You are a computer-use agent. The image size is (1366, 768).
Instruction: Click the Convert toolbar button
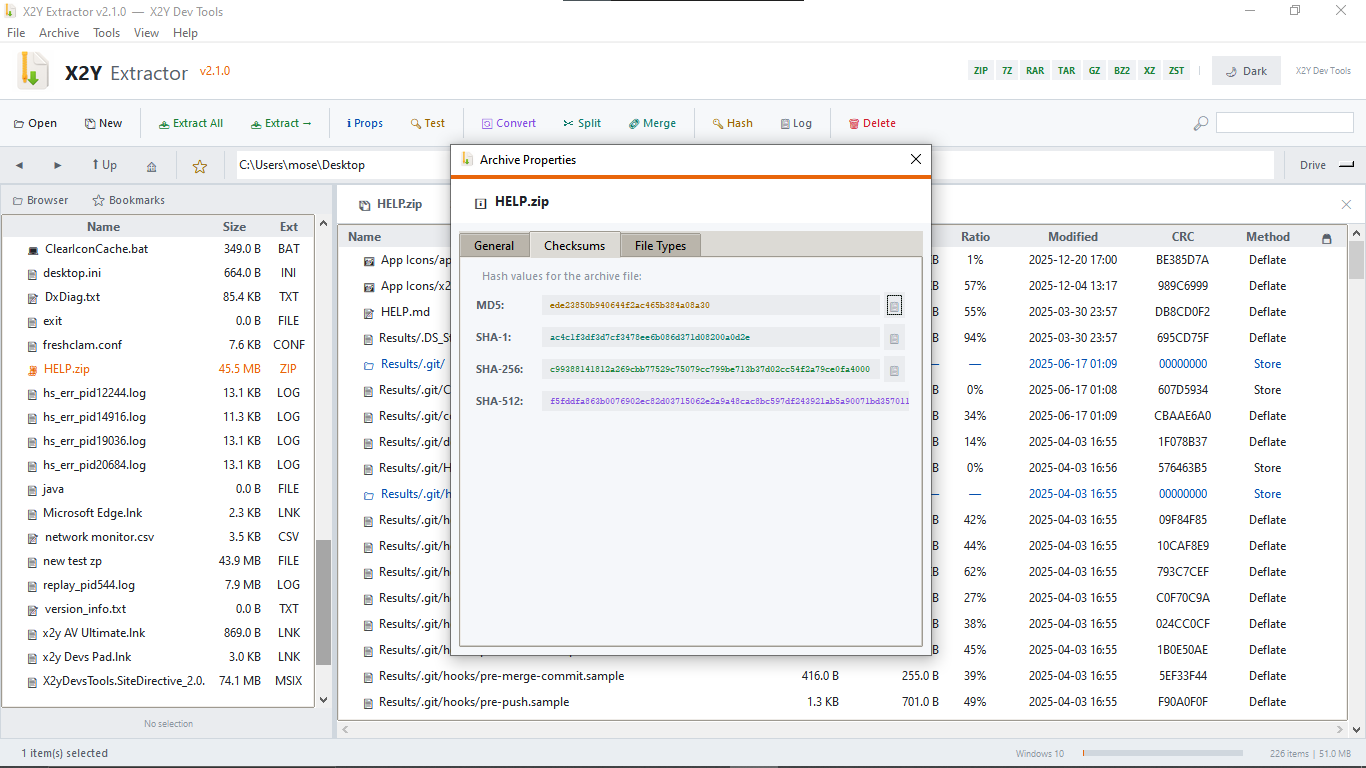(x=509, y=124)
